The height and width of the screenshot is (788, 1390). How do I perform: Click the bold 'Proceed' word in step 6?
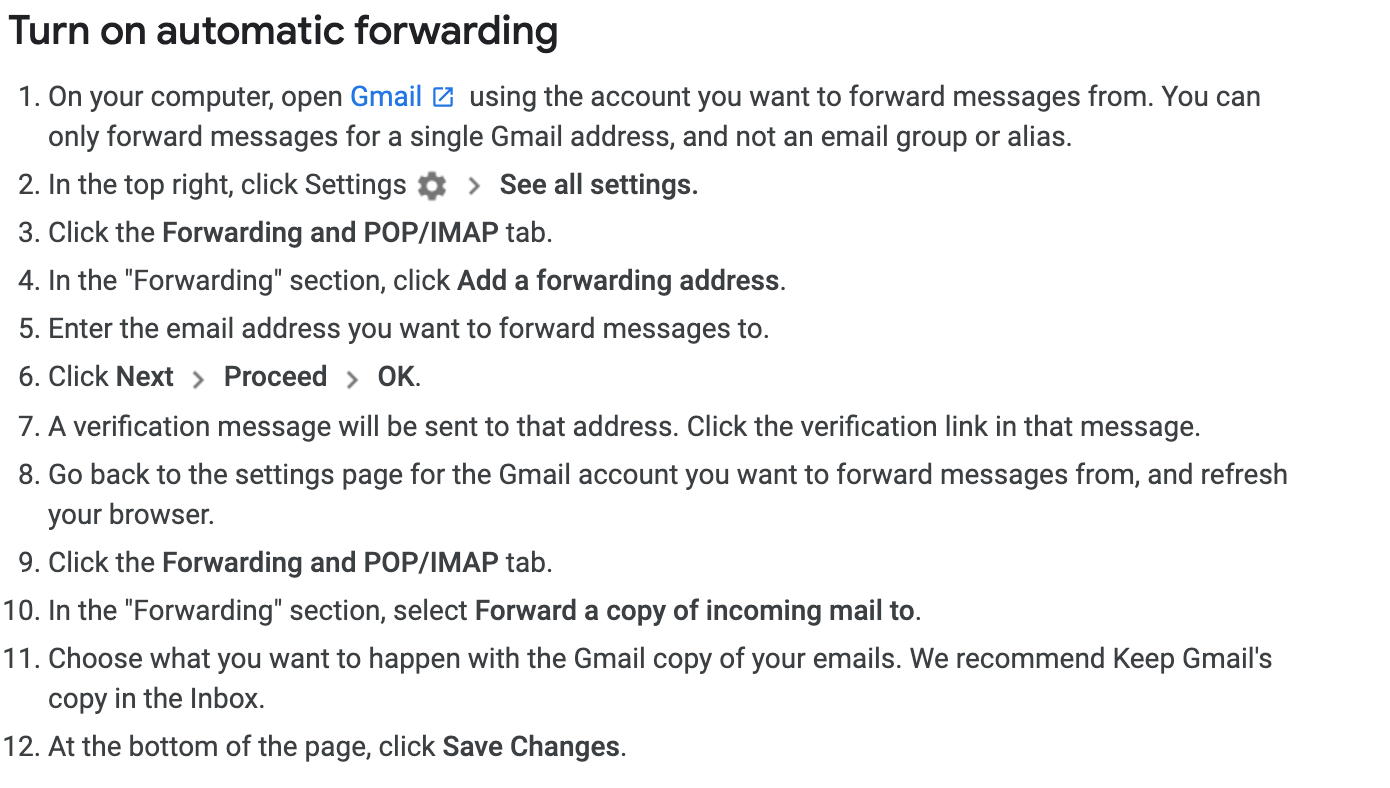[275, 377]
